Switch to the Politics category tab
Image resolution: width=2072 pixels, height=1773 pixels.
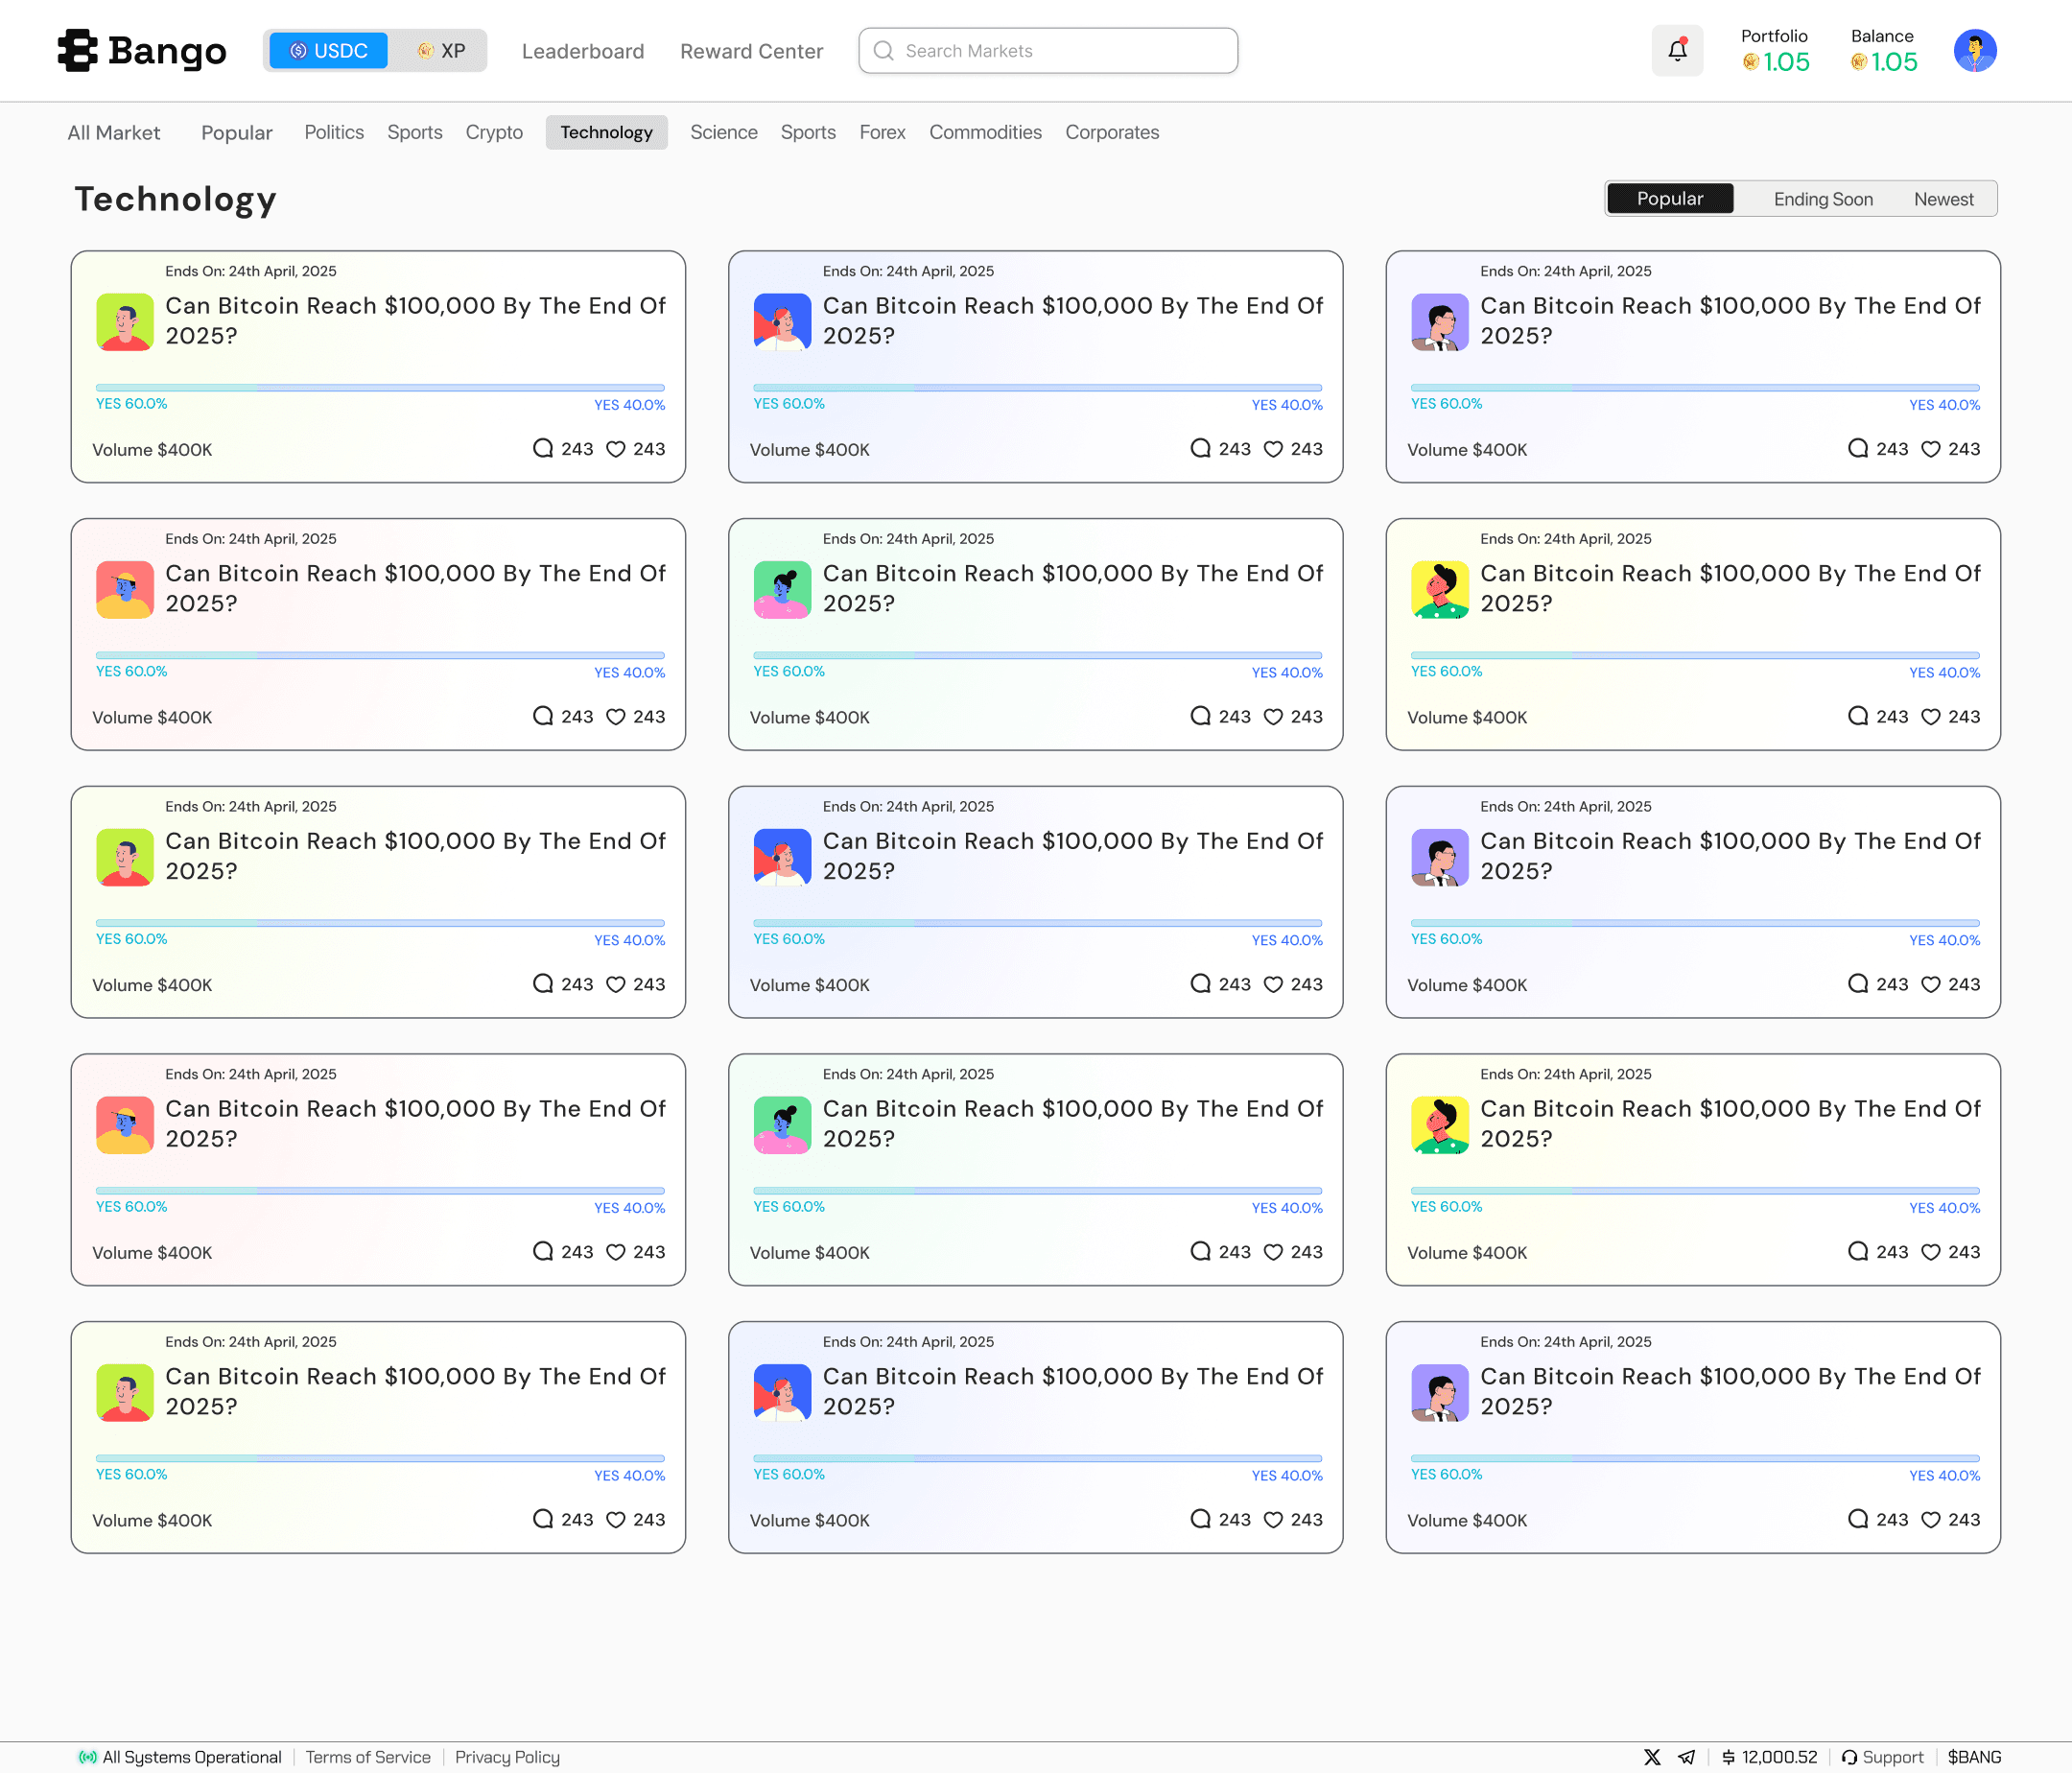pos(334,132)
